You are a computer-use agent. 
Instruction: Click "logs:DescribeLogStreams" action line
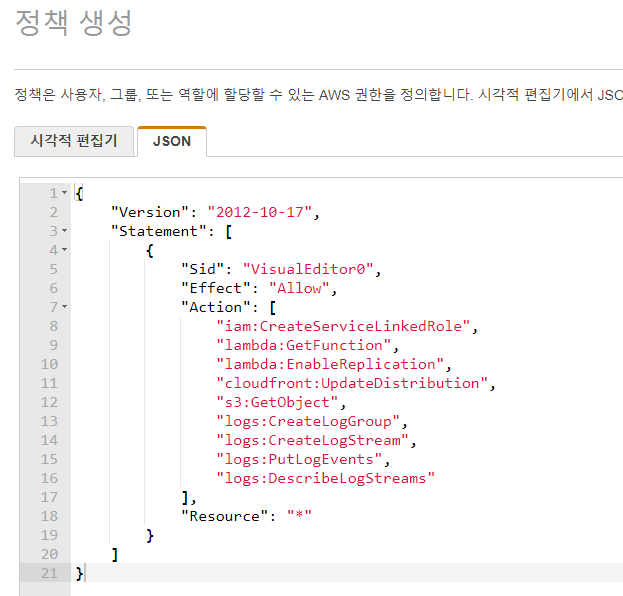(325, 478)
